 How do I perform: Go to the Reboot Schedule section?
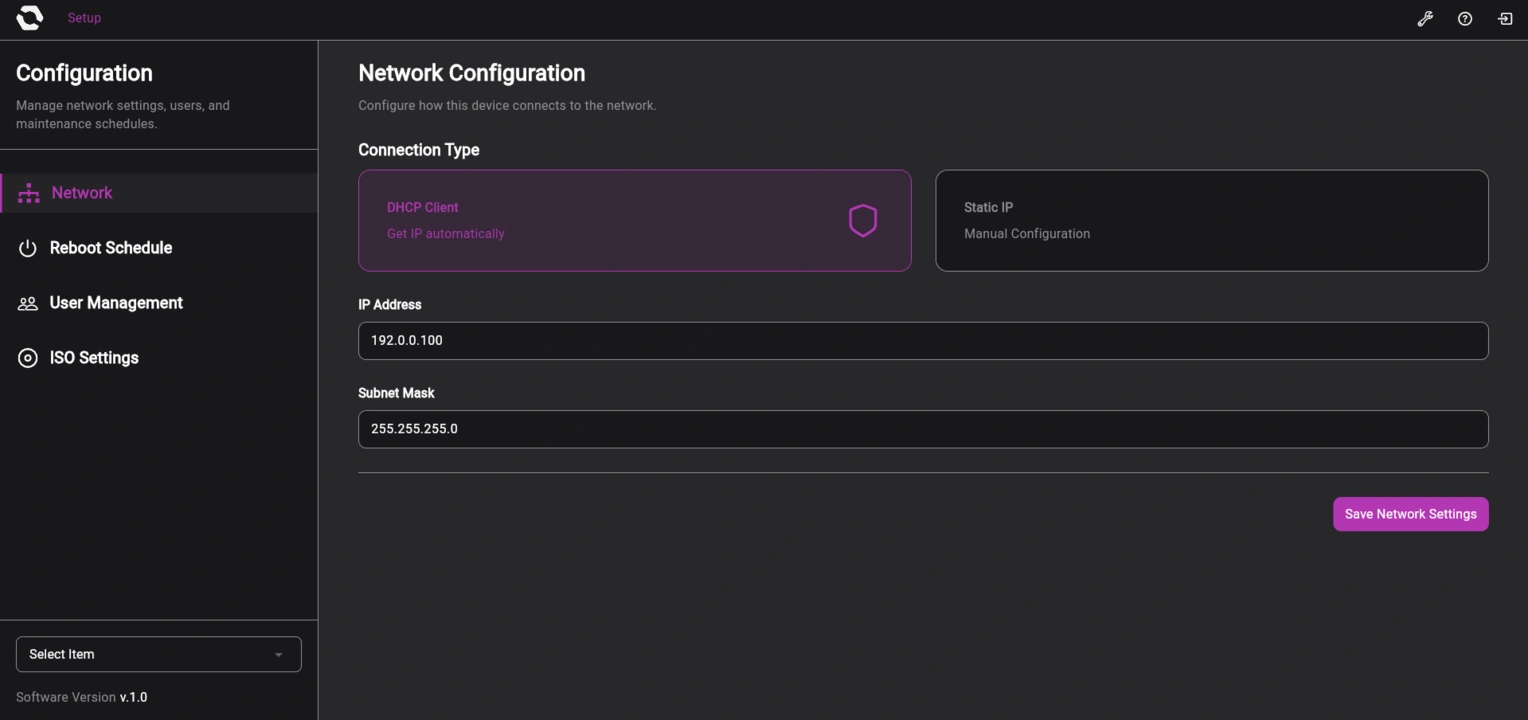pyautogui.click(x=110, y=247)
